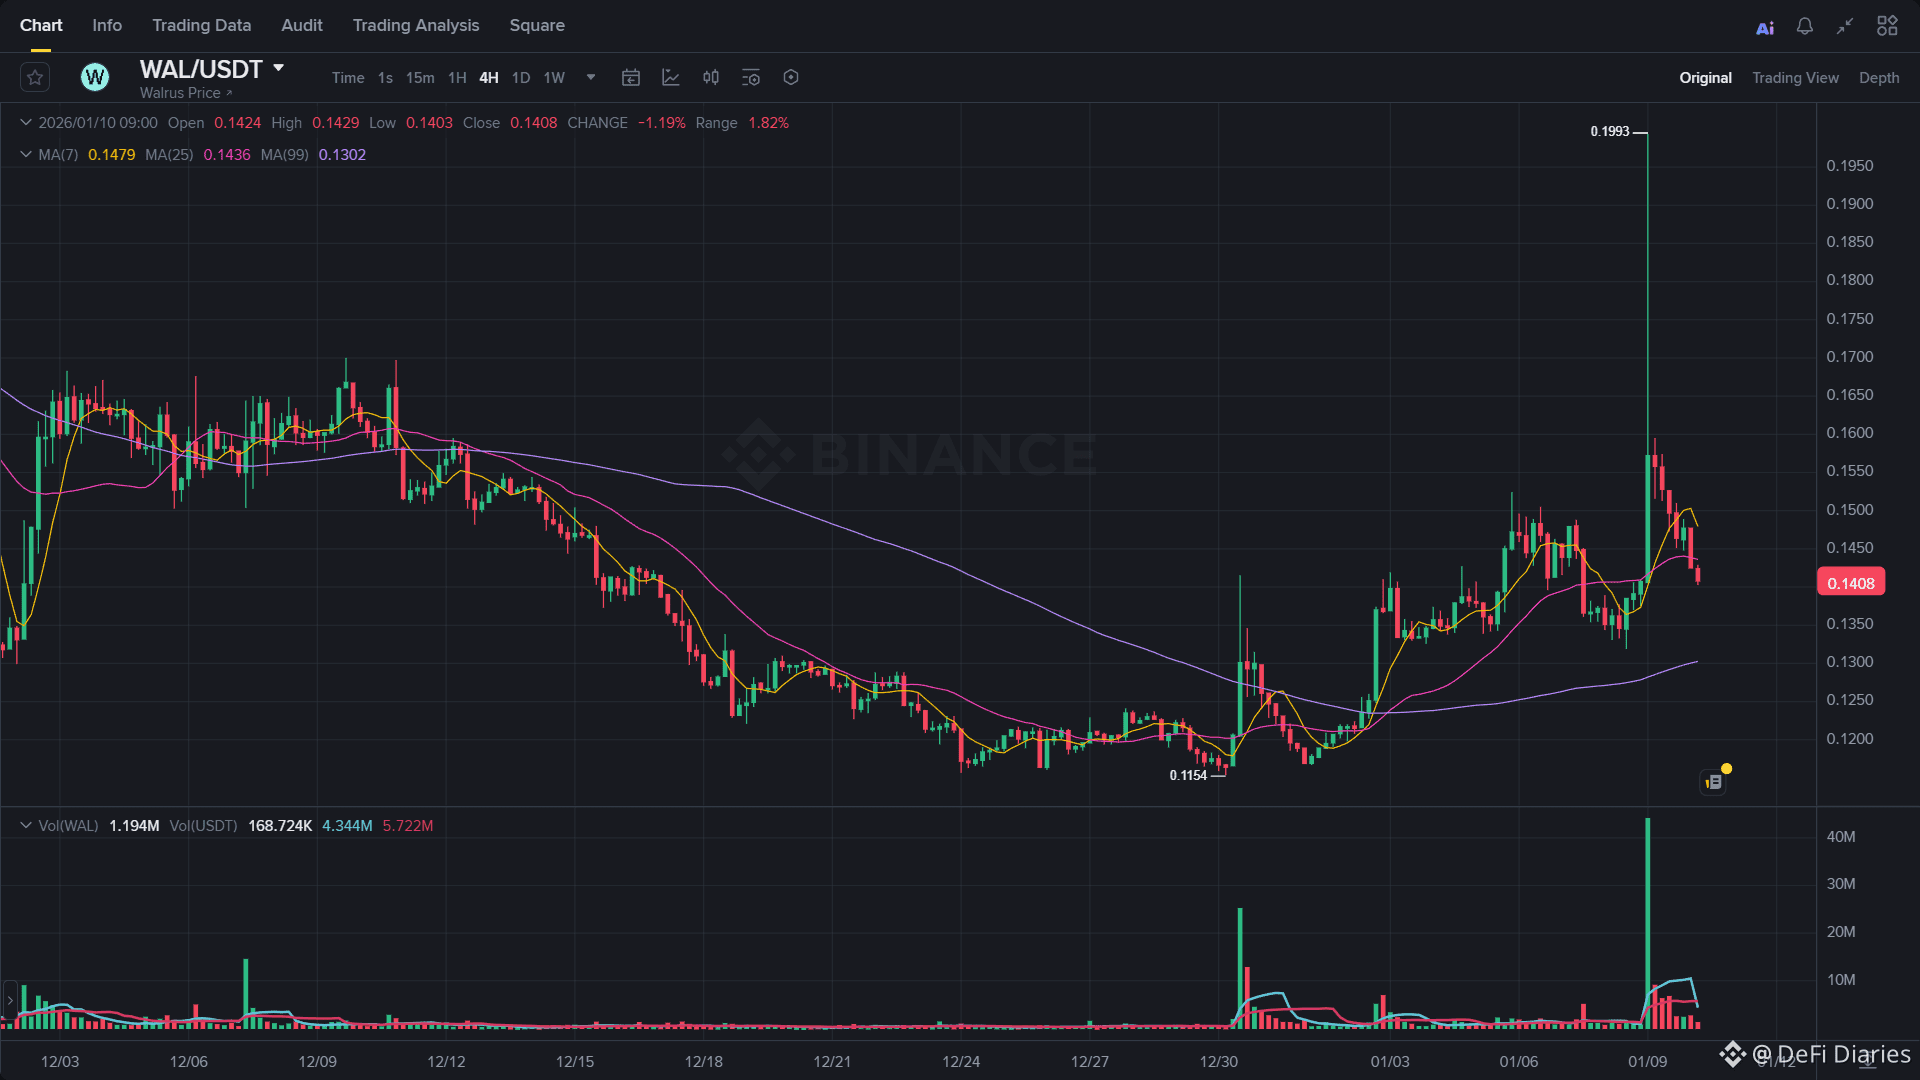Select the 1D time interval
This screenshot has width=1920, height=1080.
(520, 78)
